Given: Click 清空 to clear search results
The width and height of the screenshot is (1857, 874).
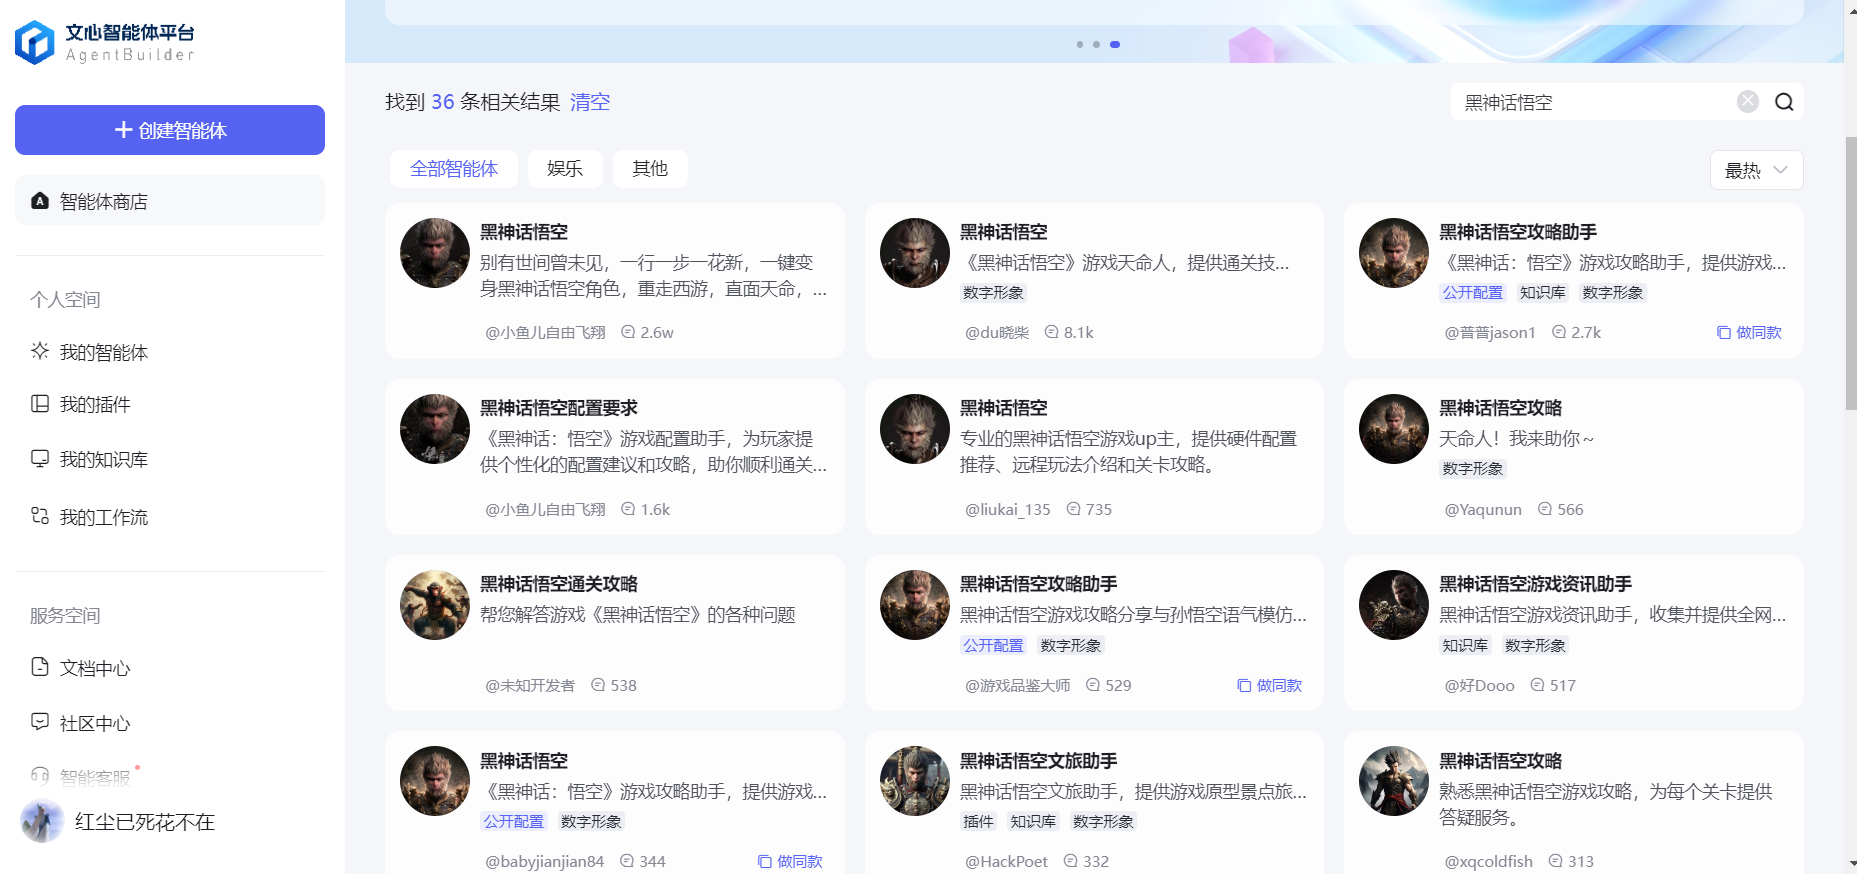Looking at the screenshot, I should click(x=590, y=102).
